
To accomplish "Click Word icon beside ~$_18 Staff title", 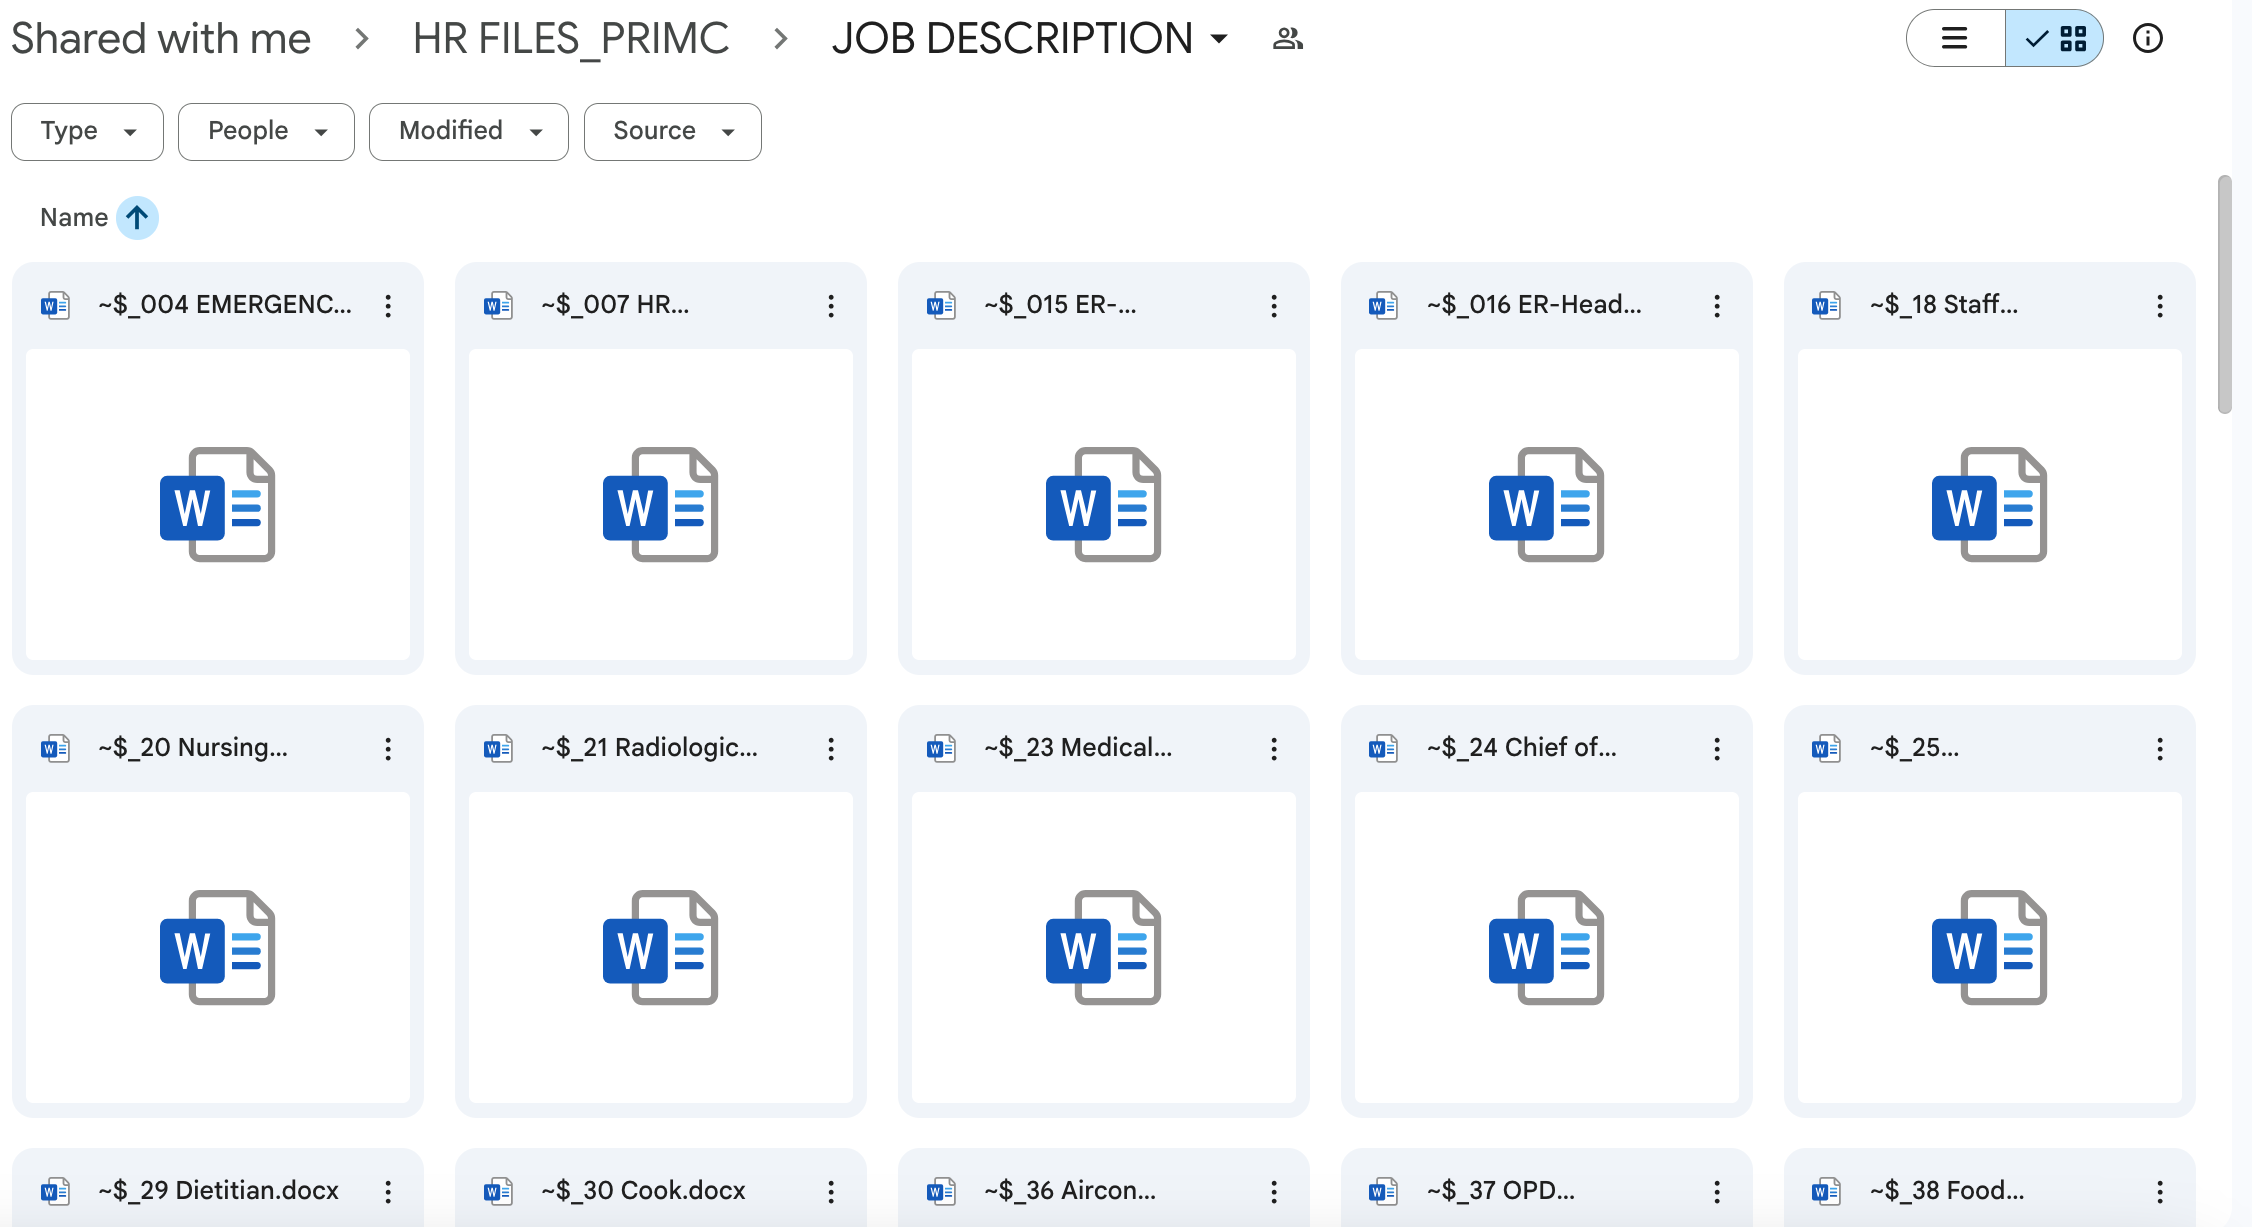I will click(x=1827, y=305).
